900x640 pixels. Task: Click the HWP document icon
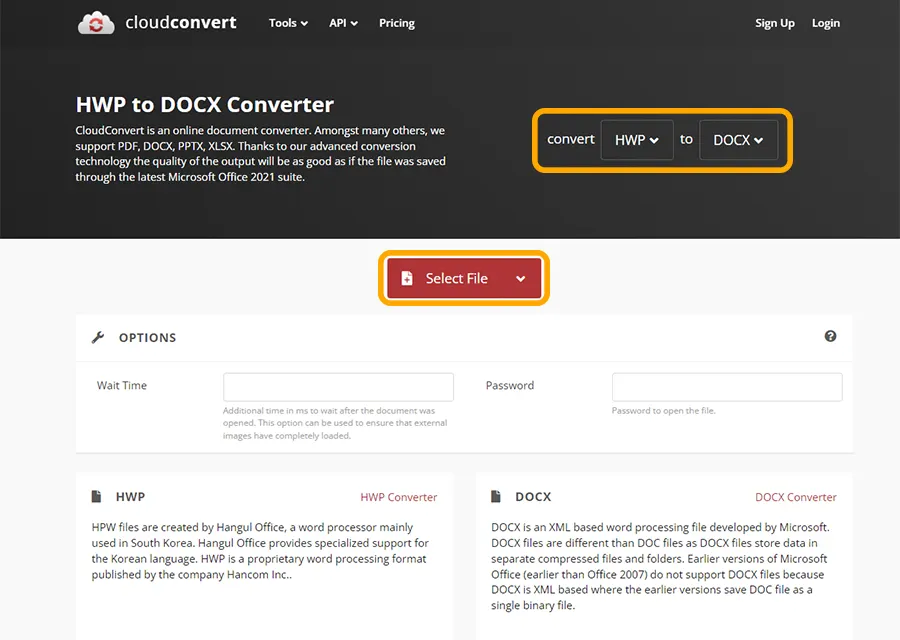(96, 496)
